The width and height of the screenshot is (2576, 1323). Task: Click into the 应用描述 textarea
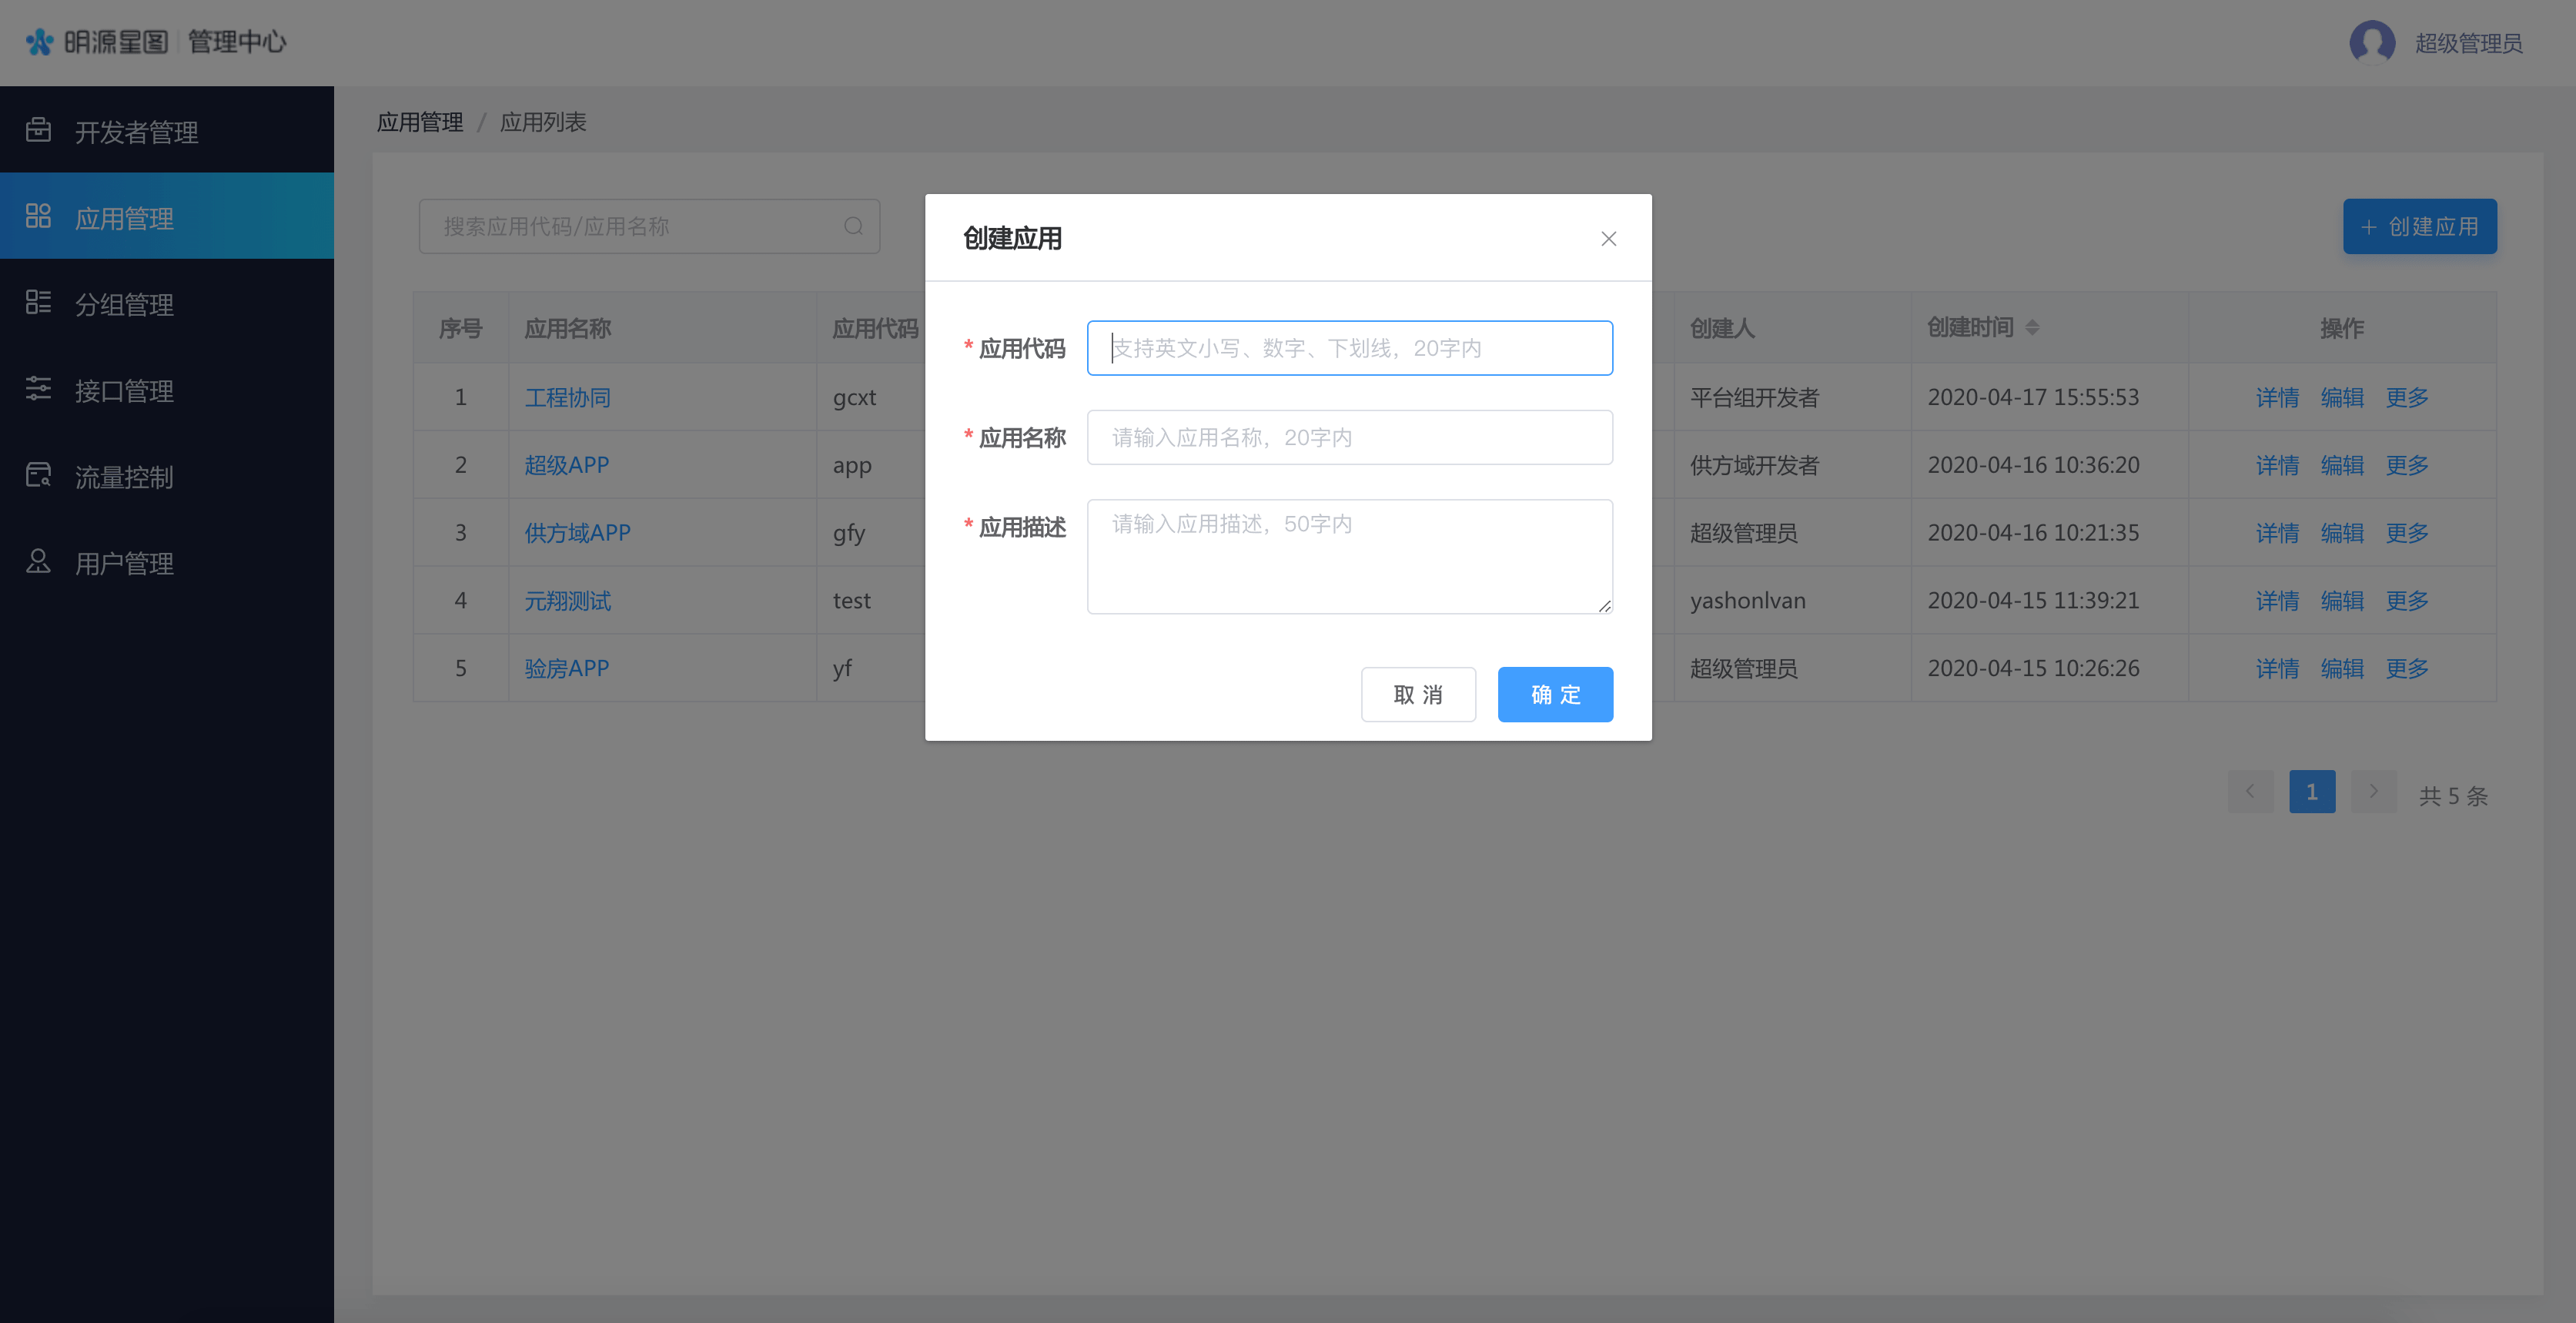[x=1349, y=556]
